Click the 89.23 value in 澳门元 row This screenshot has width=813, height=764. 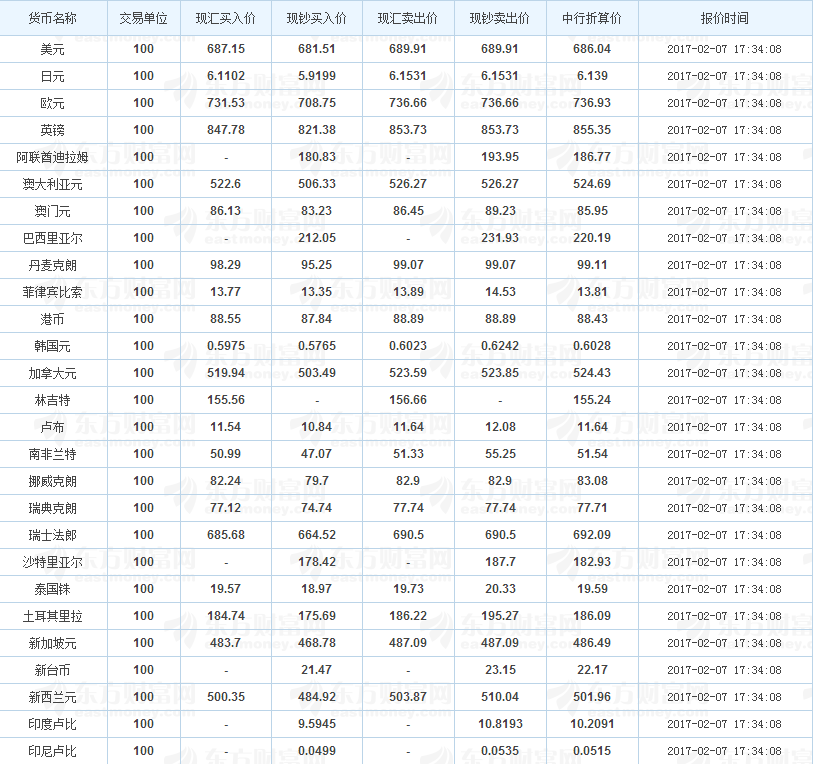500,211
